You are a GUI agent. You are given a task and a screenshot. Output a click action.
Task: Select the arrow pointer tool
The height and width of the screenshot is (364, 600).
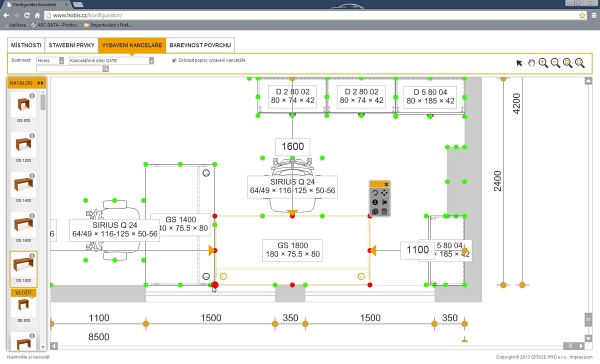pos(519,63)
